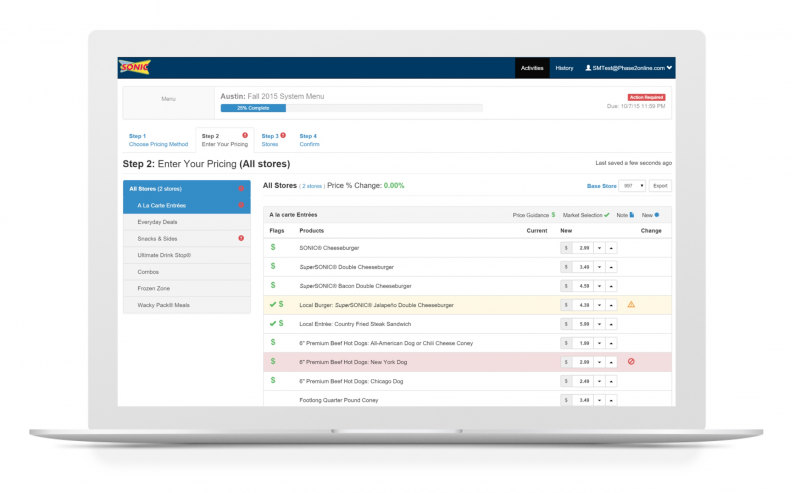Select Combos category

(186, 272)
